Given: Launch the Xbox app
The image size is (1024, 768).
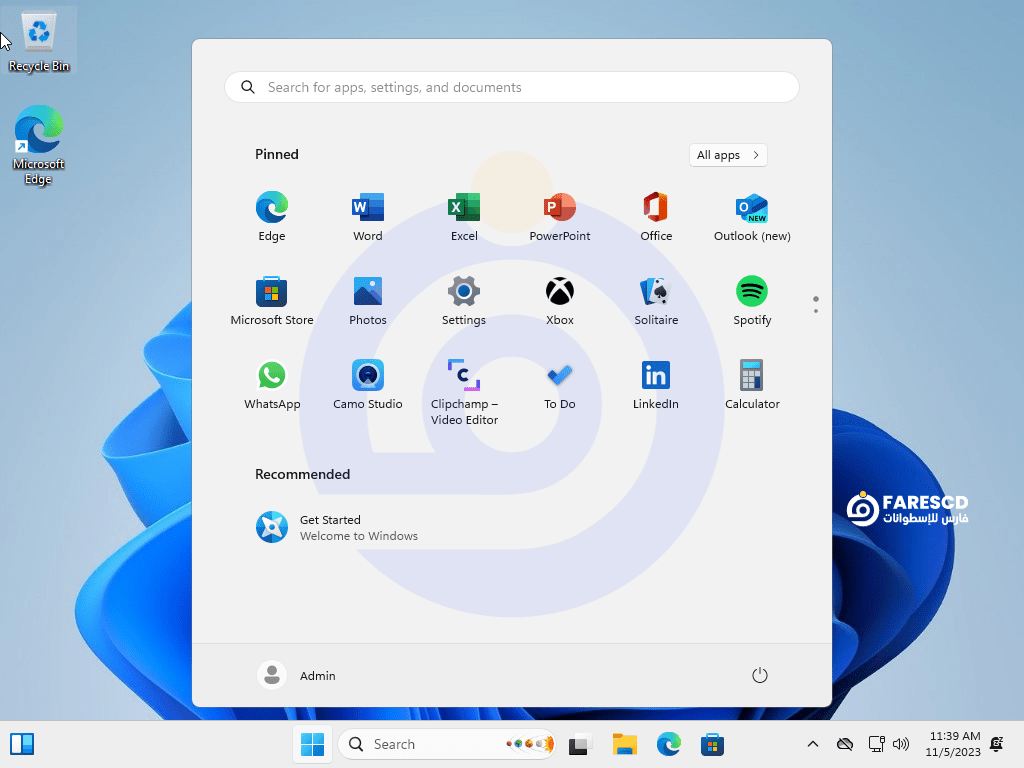Looking at the screenshot, I should (x=560, y=300).
